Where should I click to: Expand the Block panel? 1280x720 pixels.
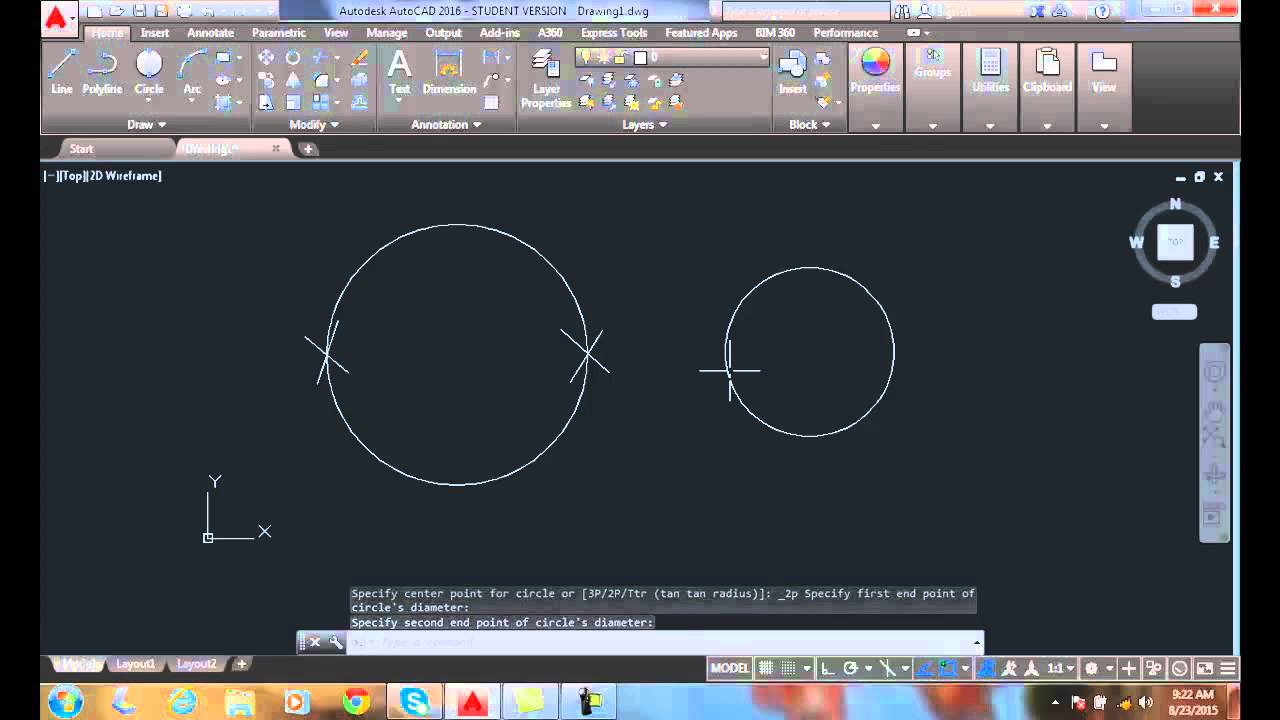(810, 125)
